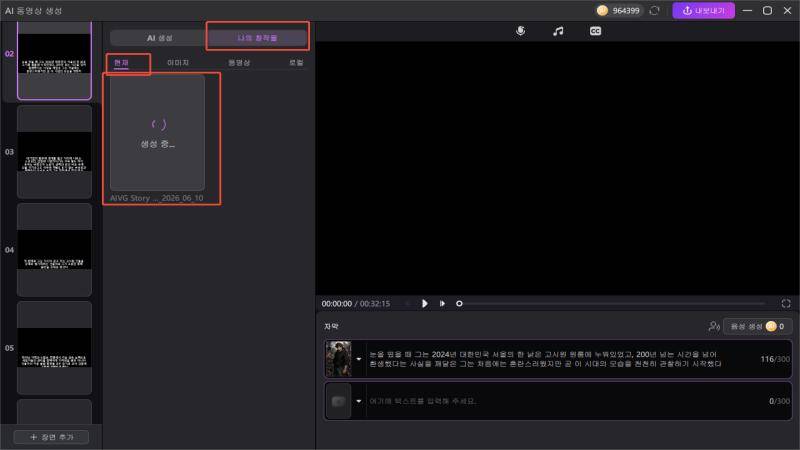Switch to the My Creations tab
Viewport: 800px width, 450px height.
click(x=257, y=38)
